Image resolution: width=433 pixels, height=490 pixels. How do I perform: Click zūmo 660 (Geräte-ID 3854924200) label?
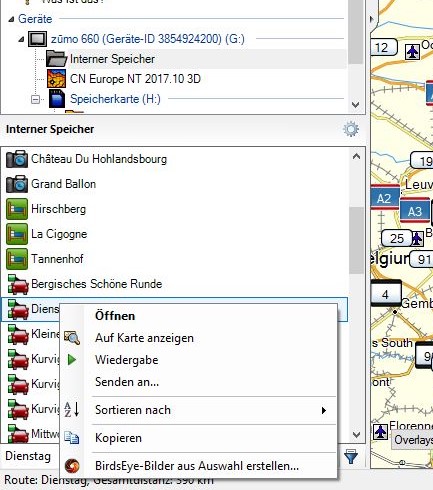pyautogui.click(x=148, y=39)
